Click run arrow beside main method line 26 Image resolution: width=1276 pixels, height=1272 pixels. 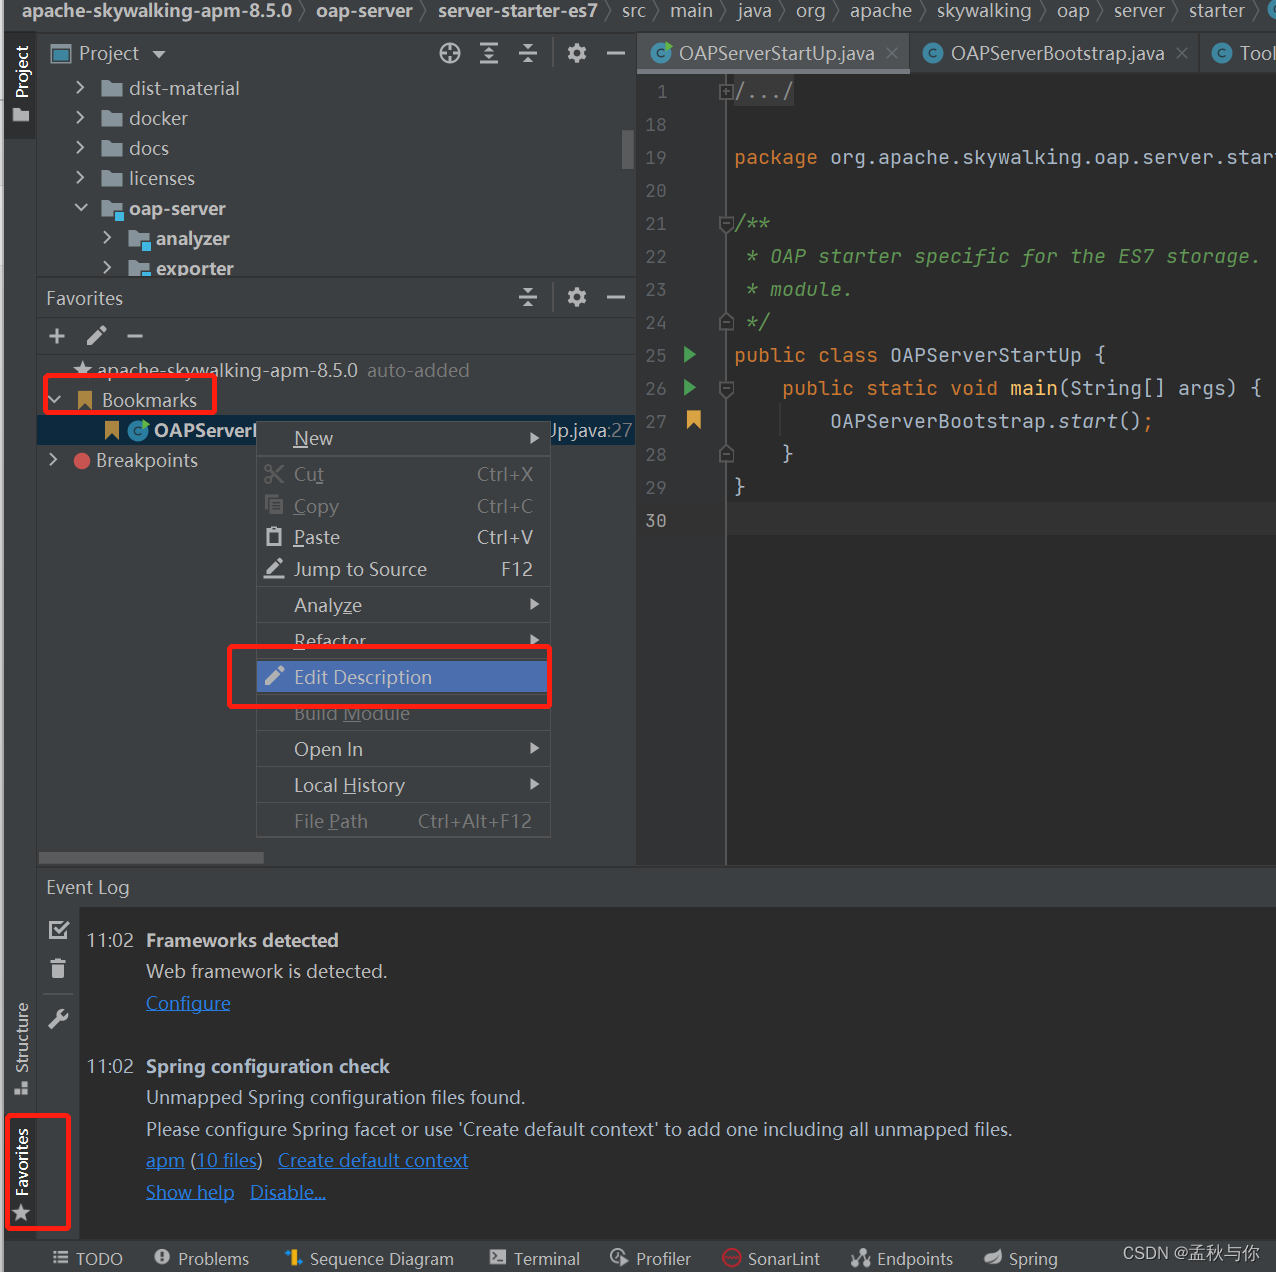(x=689, y=387)
